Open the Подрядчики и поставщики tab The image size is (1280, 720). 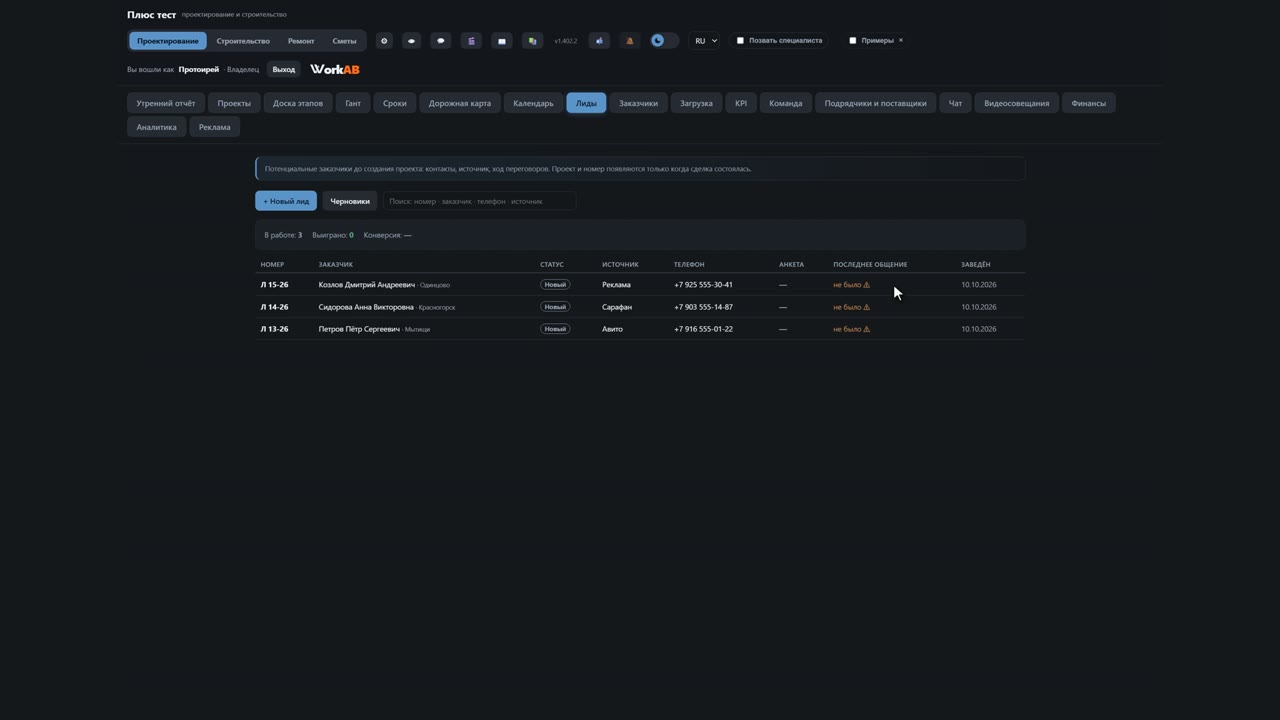coord(875,103)
